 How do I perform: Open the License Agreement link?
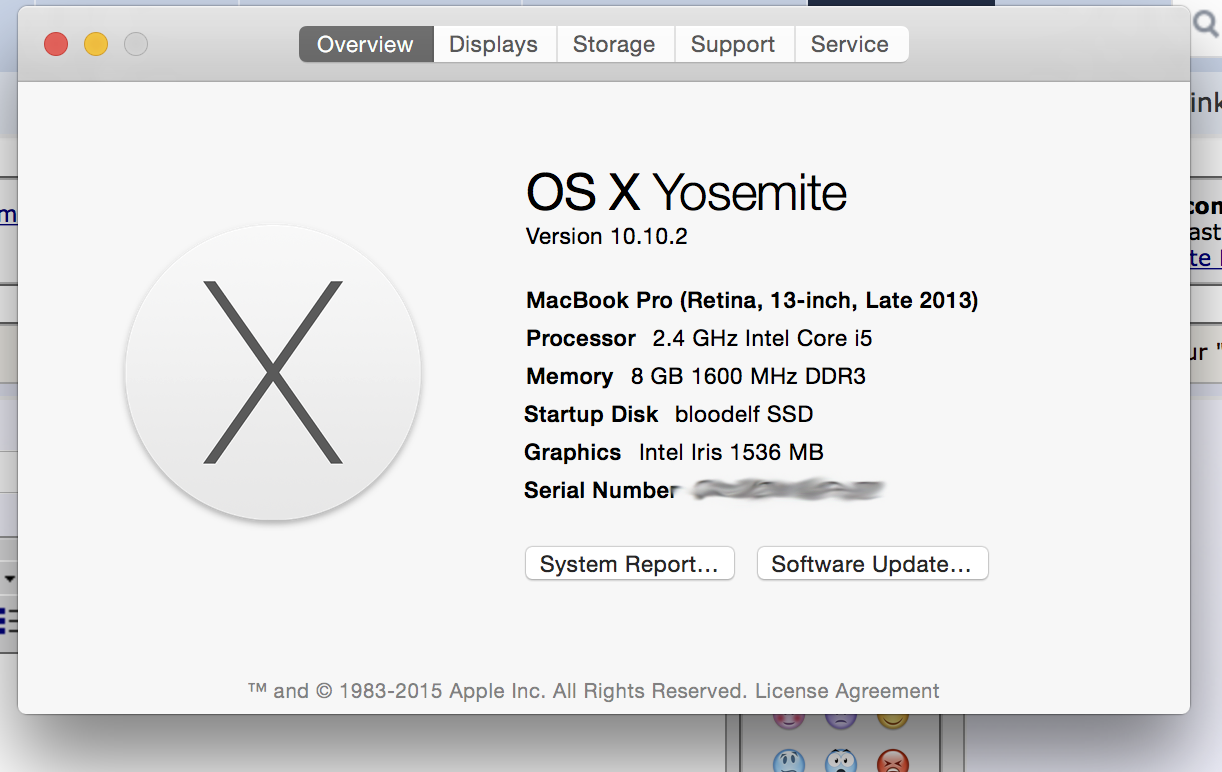pyautogui.click(x=847, y=691)
